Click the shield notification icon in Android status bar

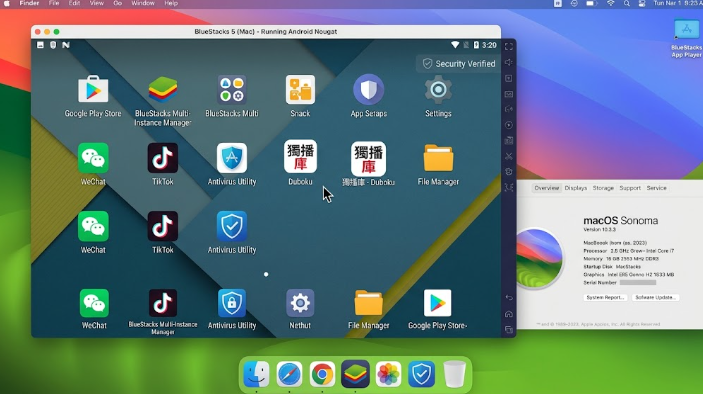(53, 45)
